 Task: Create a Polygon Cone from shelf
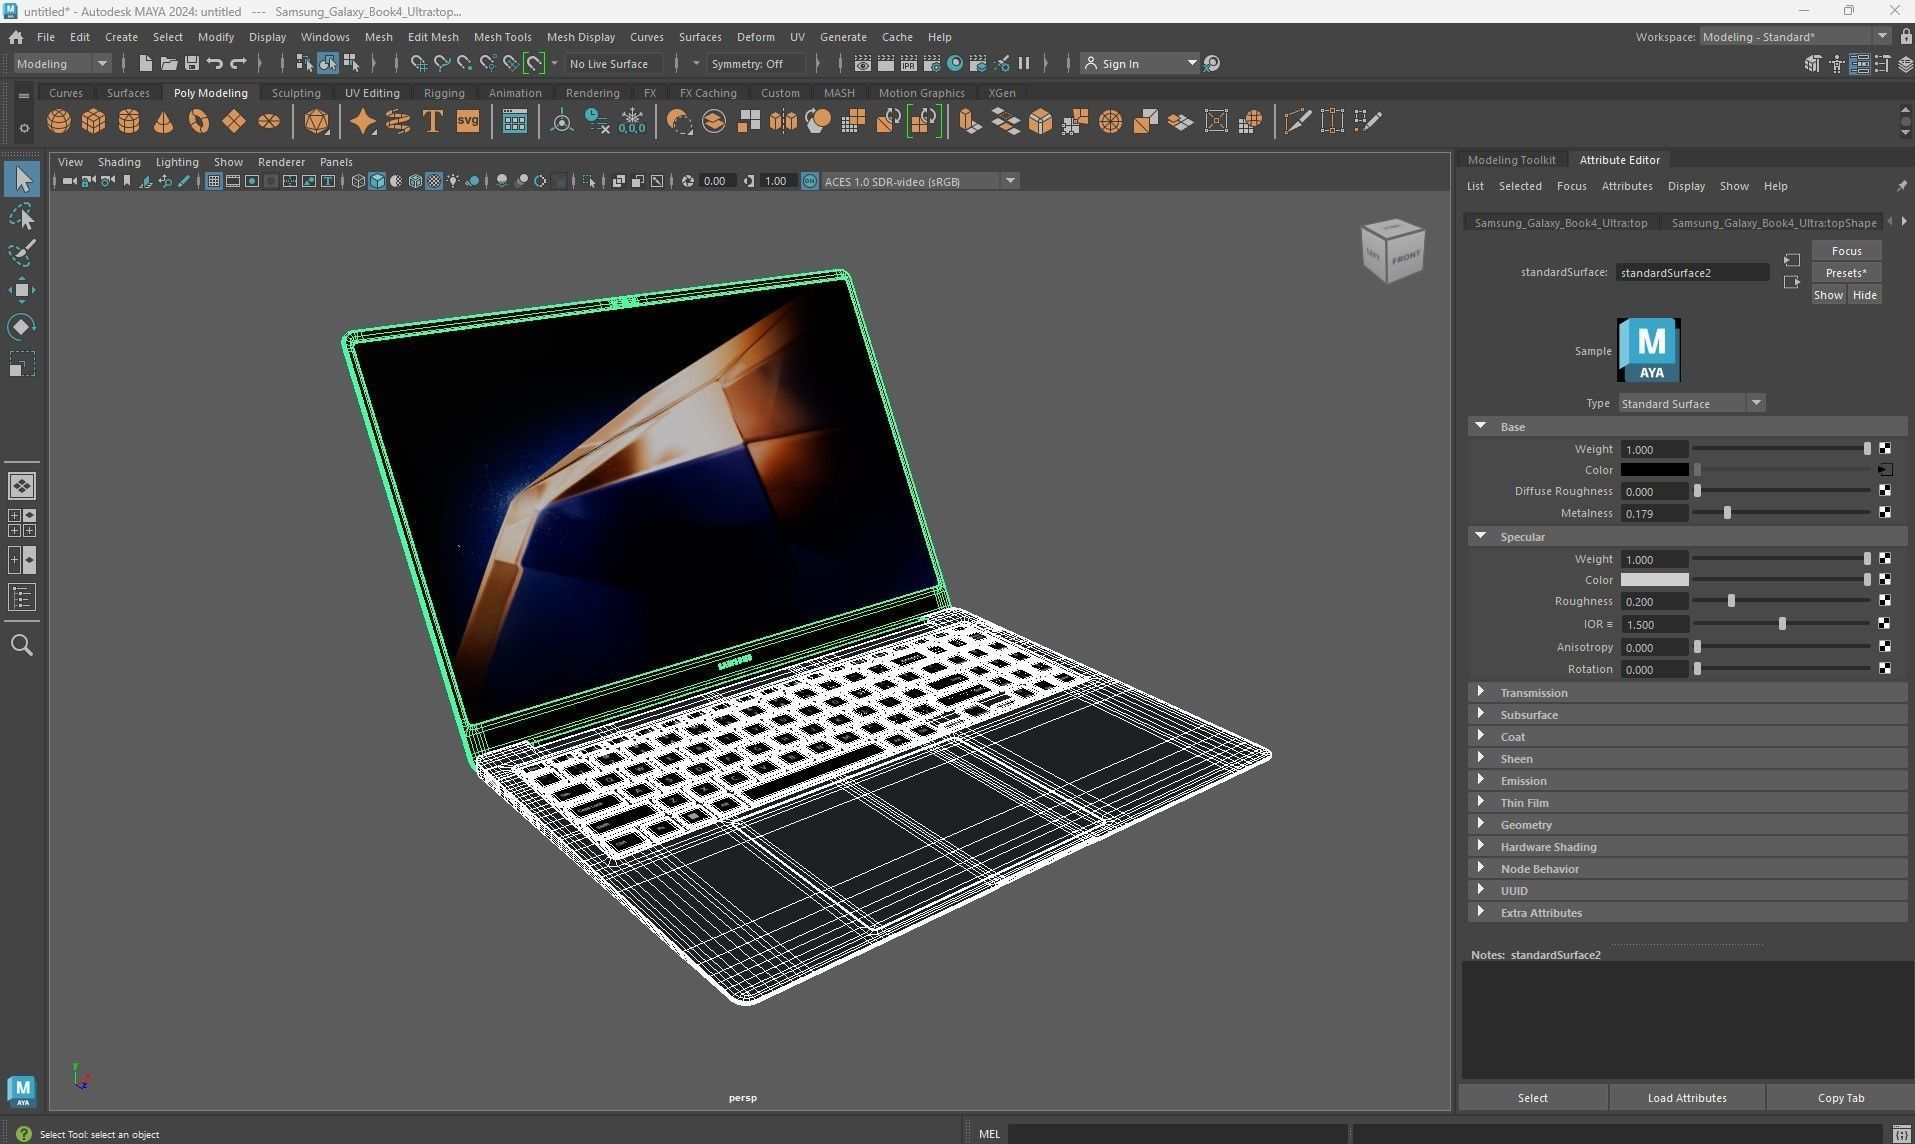click(x=163, y=122)
